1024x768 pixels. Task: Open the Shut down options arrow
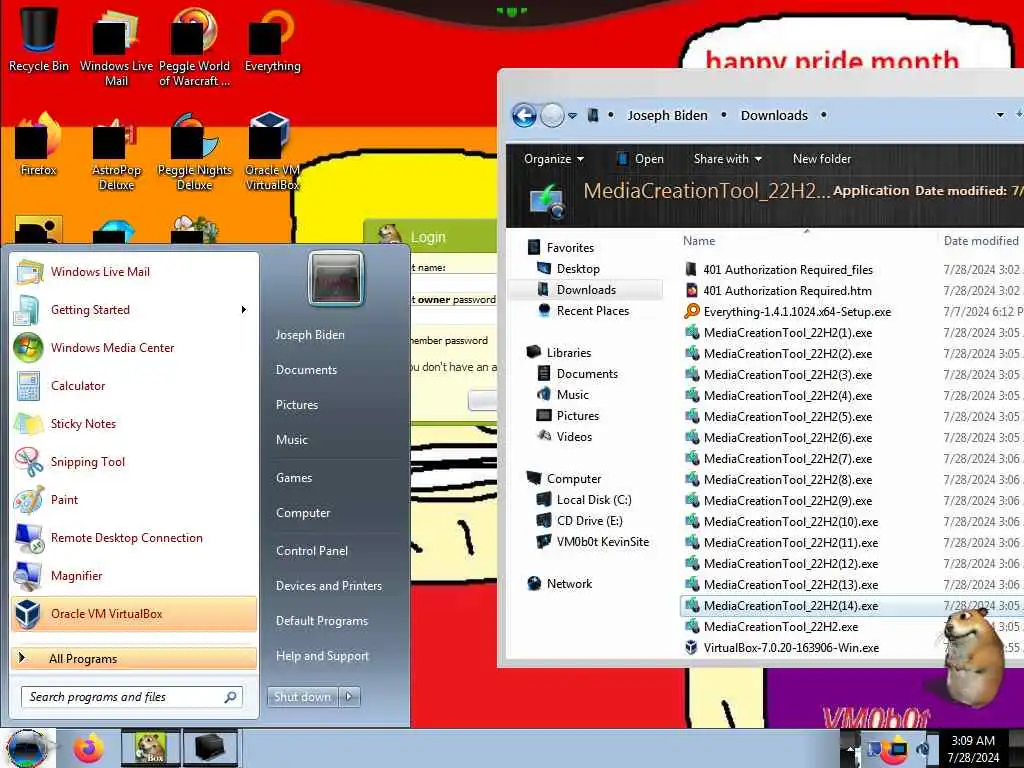[349, 697]
